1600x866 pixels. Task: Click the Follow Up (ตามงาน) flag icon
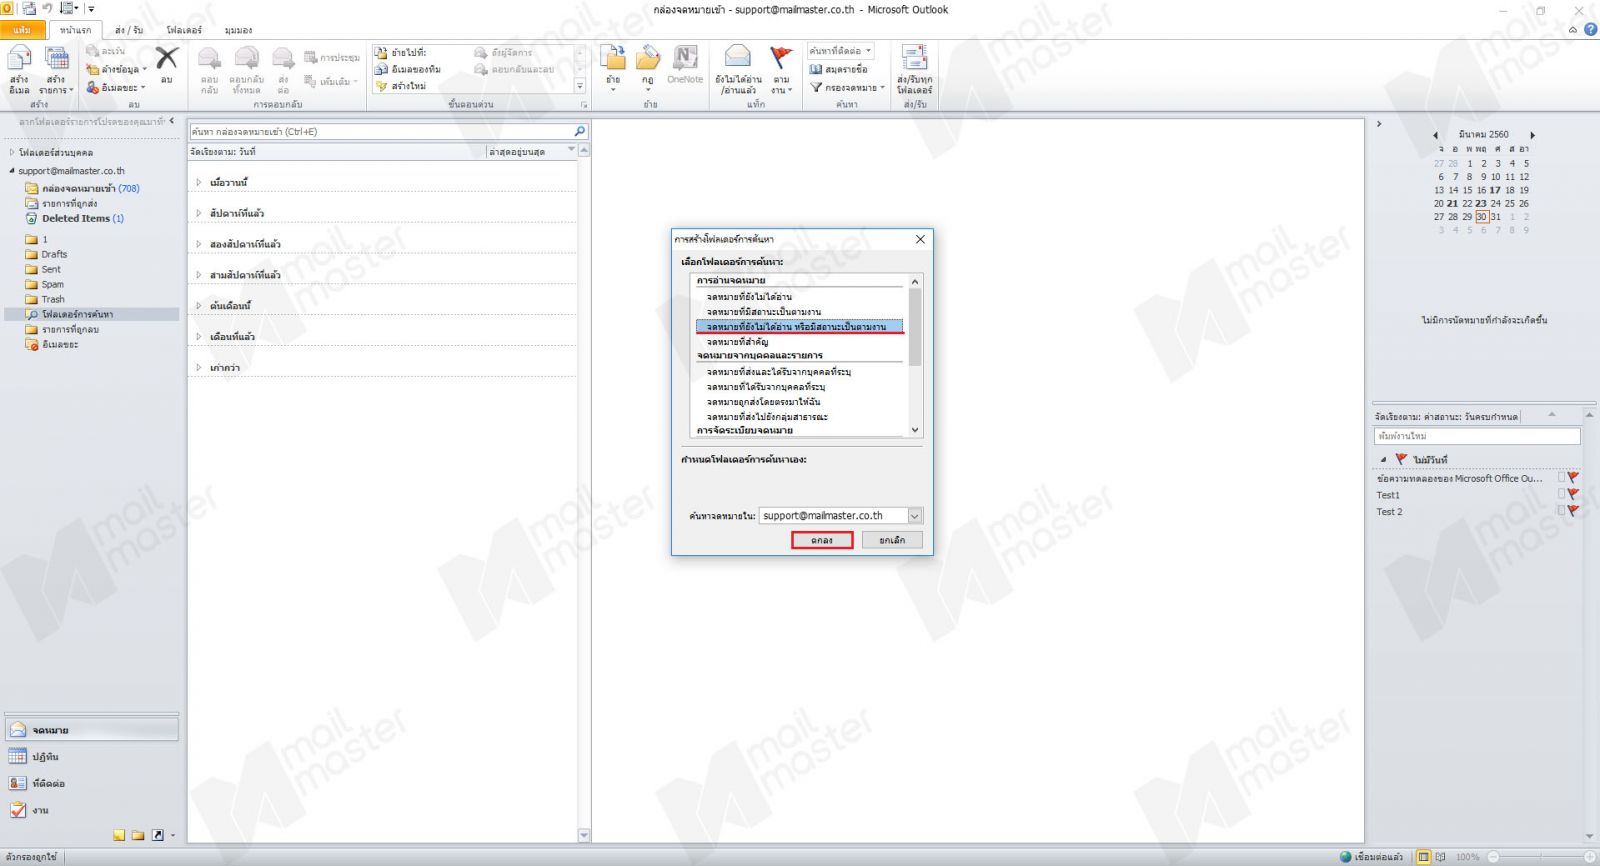click(781, 57)
